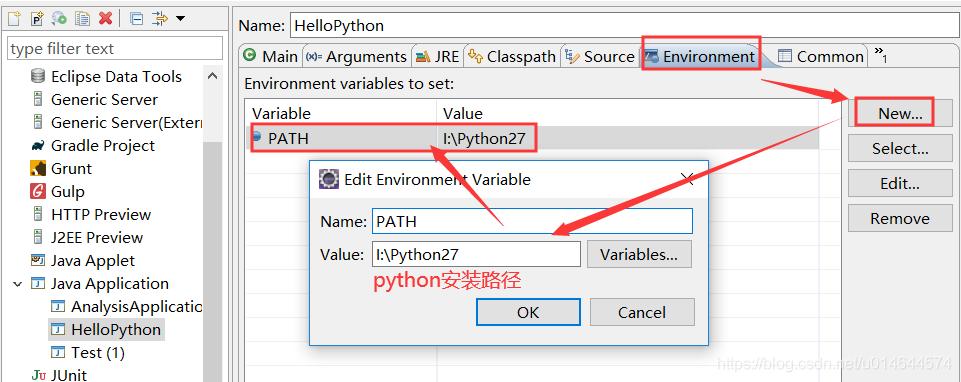The height and width of the screenshot is (382, 961).
Task: Select the Gradle Project elephant icon
Action: (38, 145)
